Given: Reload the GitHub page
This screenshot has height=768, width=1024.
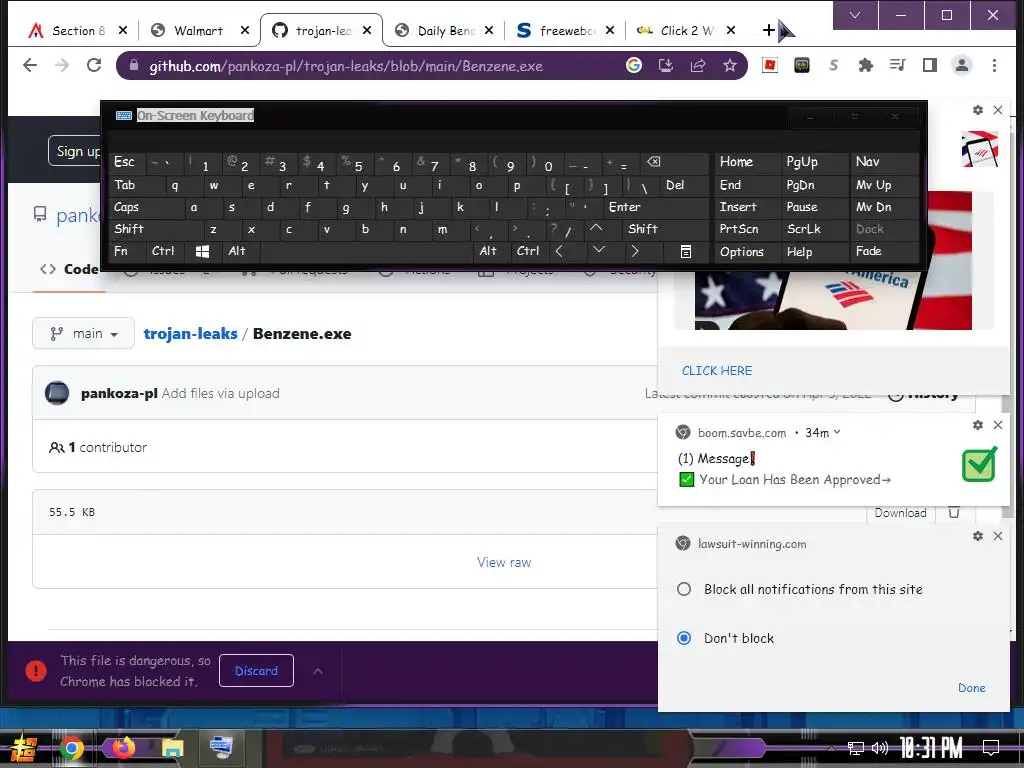Looking at the screenshot, I should point(94,65).
